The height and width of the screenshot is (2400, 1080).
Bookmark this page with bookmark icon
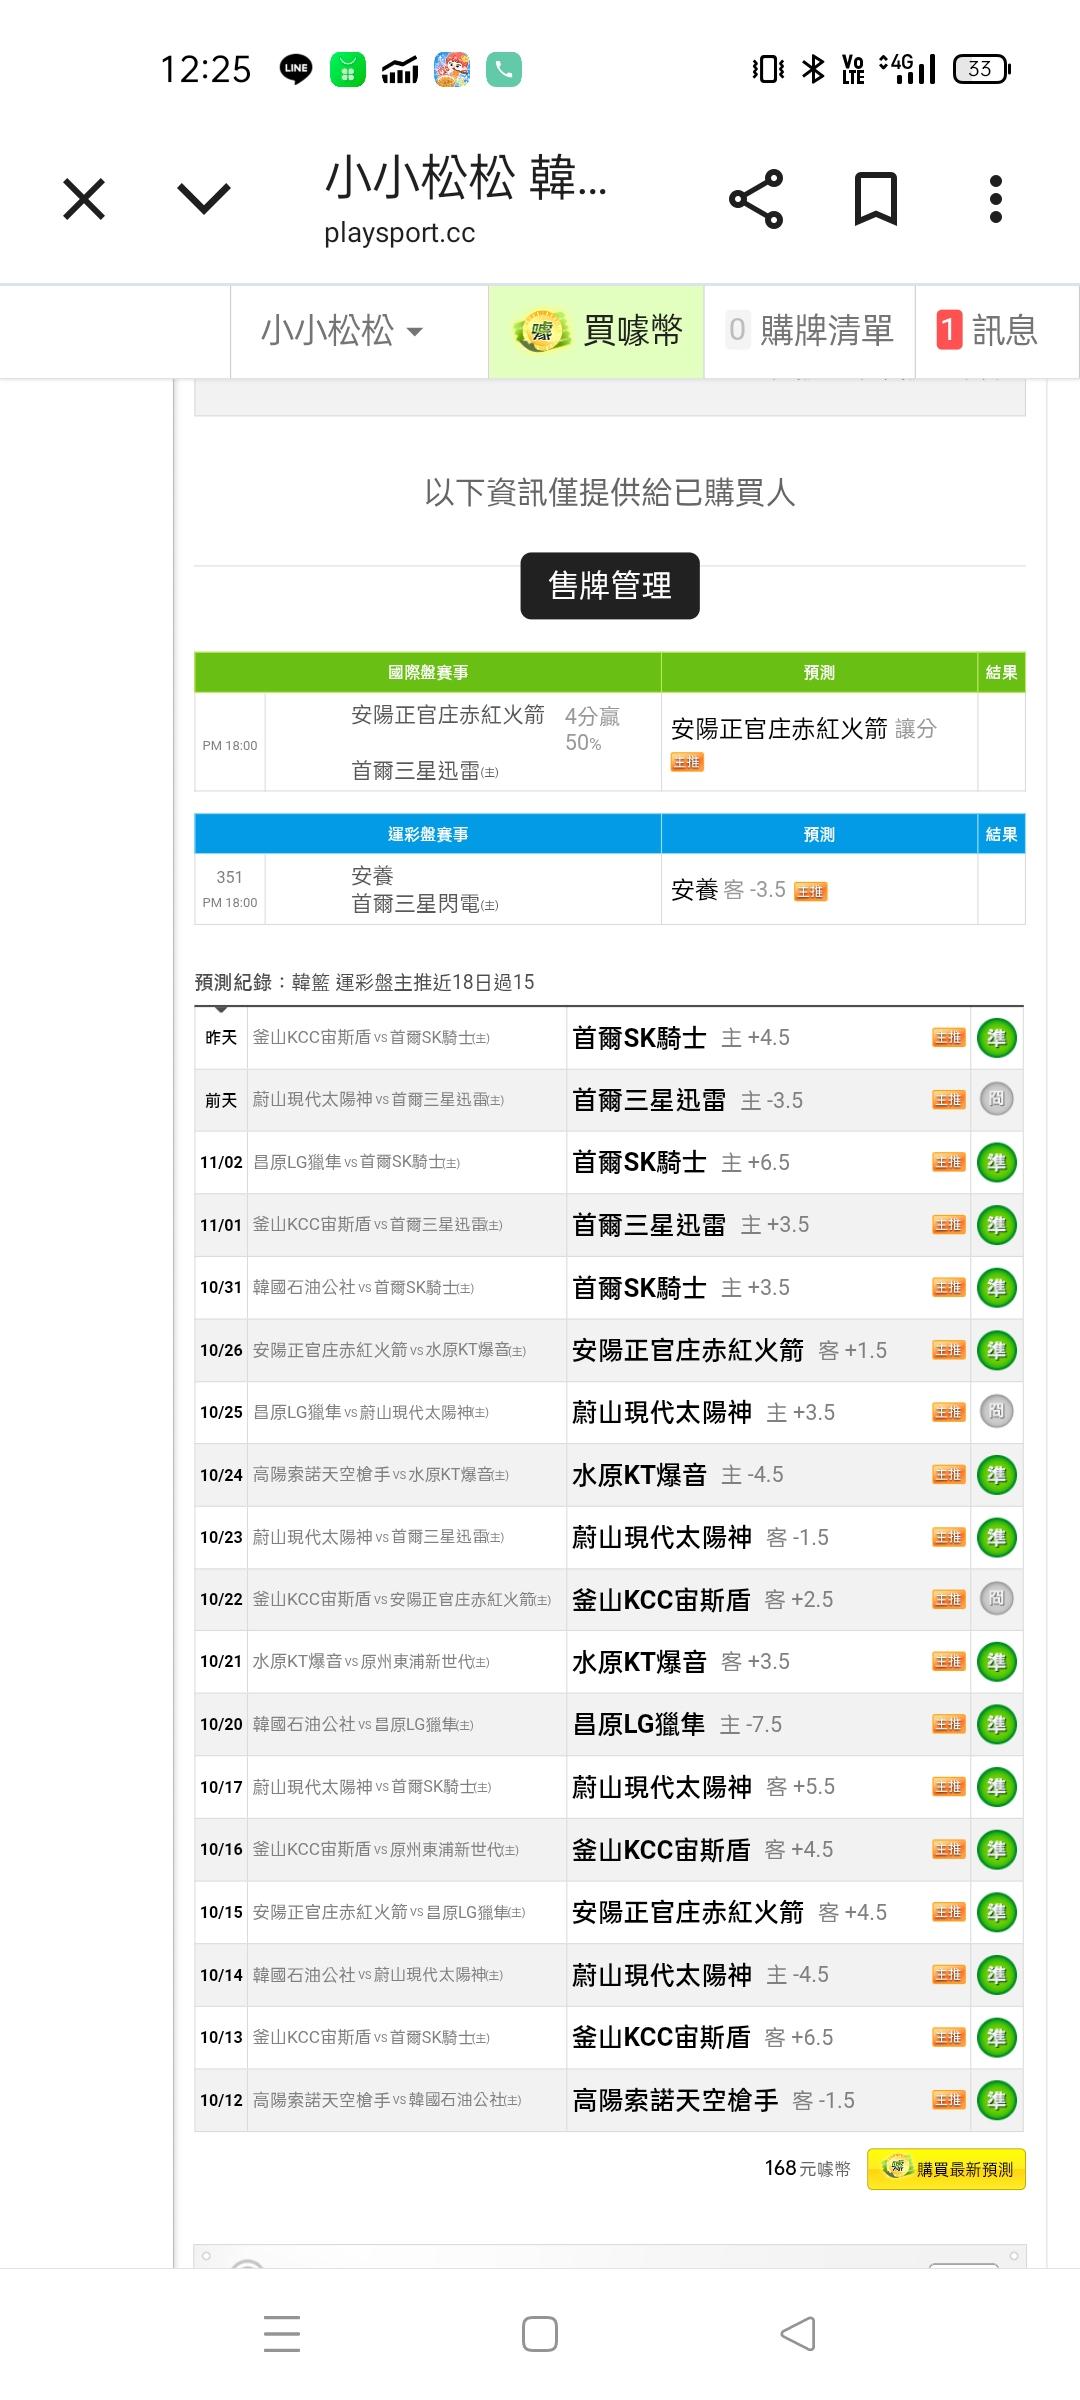(x=876, y=199)
